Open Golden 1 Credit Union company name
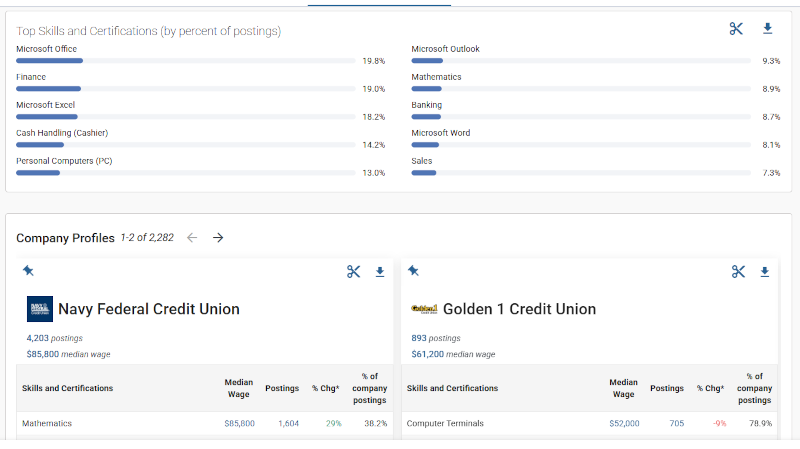The image size is (800, 449). 519,309
